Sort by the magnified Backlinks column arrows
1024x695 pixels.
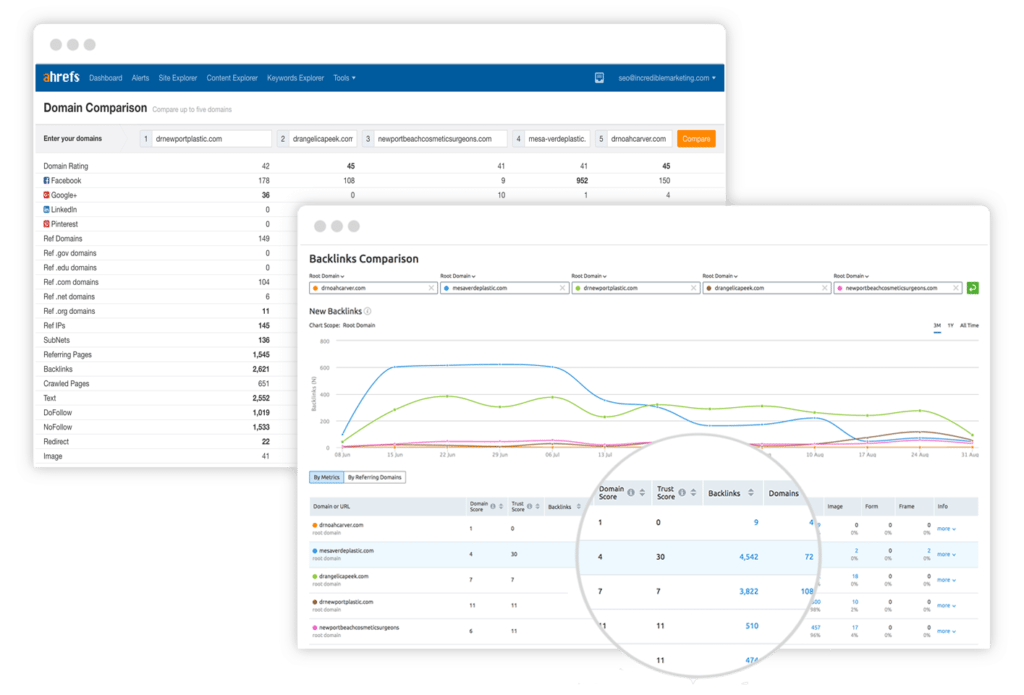click(751, 493)
